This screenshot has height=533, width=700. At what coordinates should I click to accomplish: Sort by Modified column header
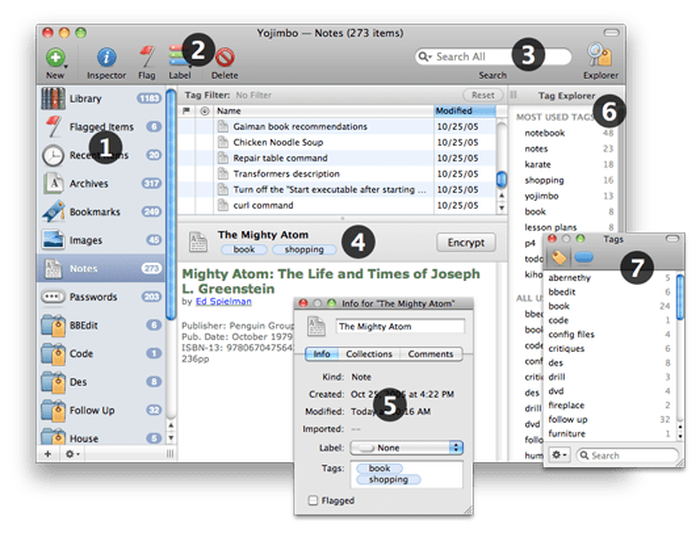[x=464, y=111]
